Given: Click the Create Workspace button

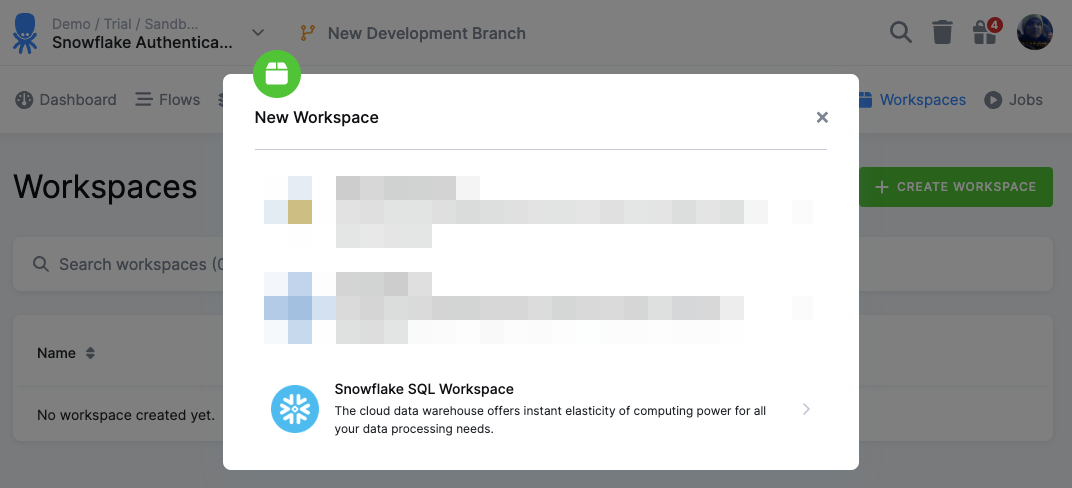Looking at the screenshot, I should point(956,187).
